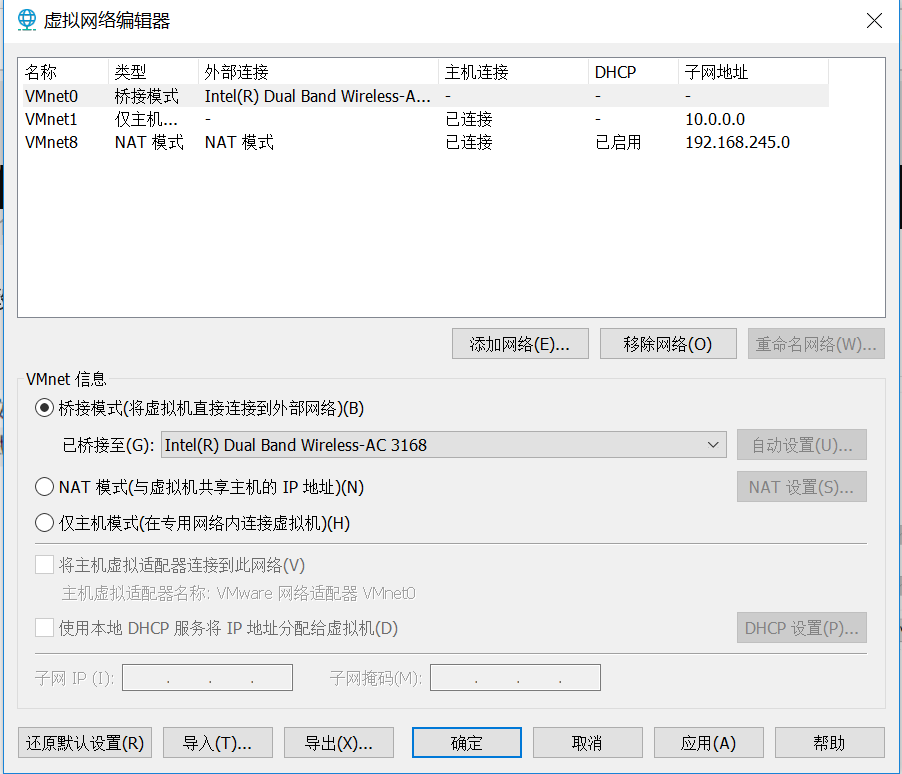This screenshot has width=902, height=774.
Task: Click the 子网地址 column header
Action: coord(754,72)
